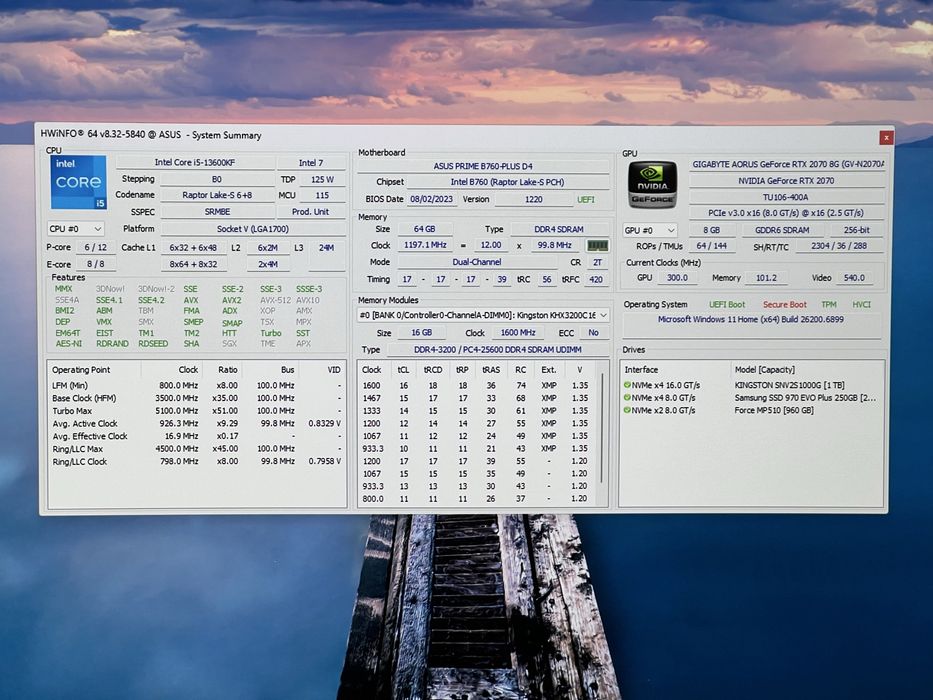Screen dimensions: 933x700
Task: Click the PCIe v3.0 x16 link field
Action: point(787,213)
